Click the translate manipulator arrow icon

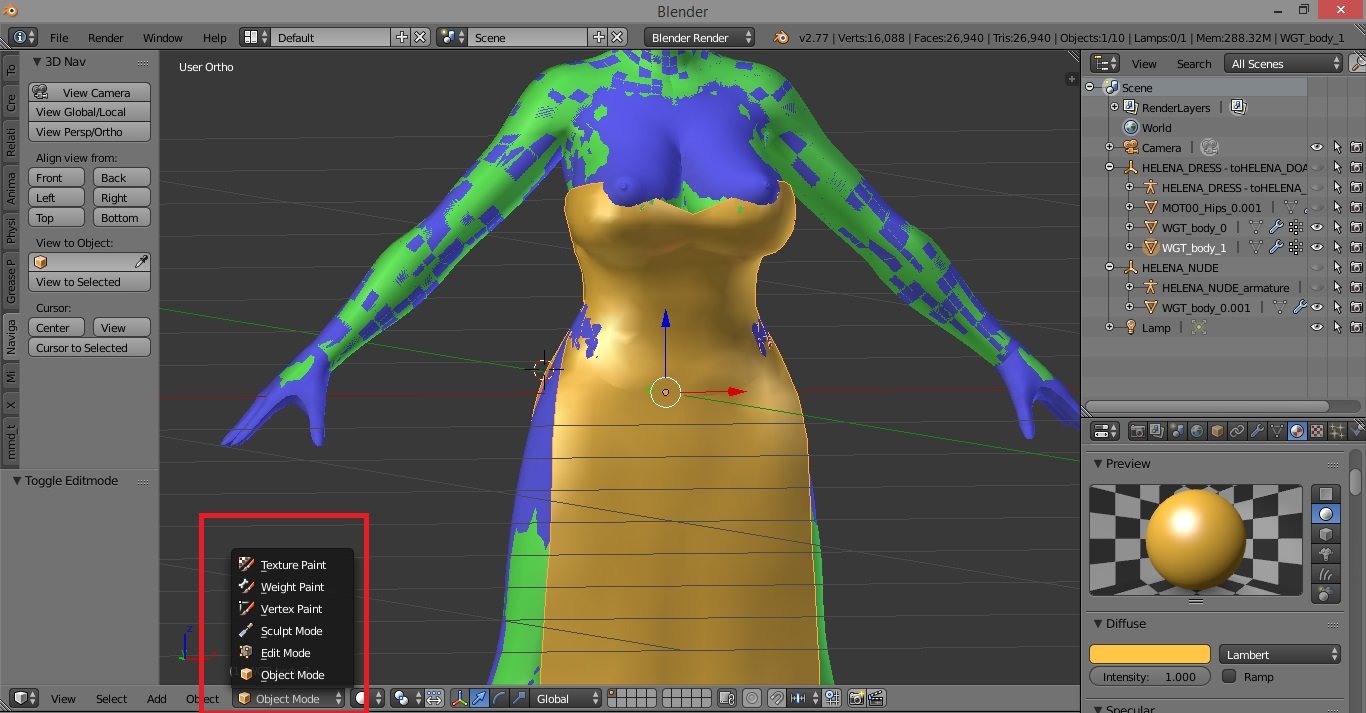[479, 698]
